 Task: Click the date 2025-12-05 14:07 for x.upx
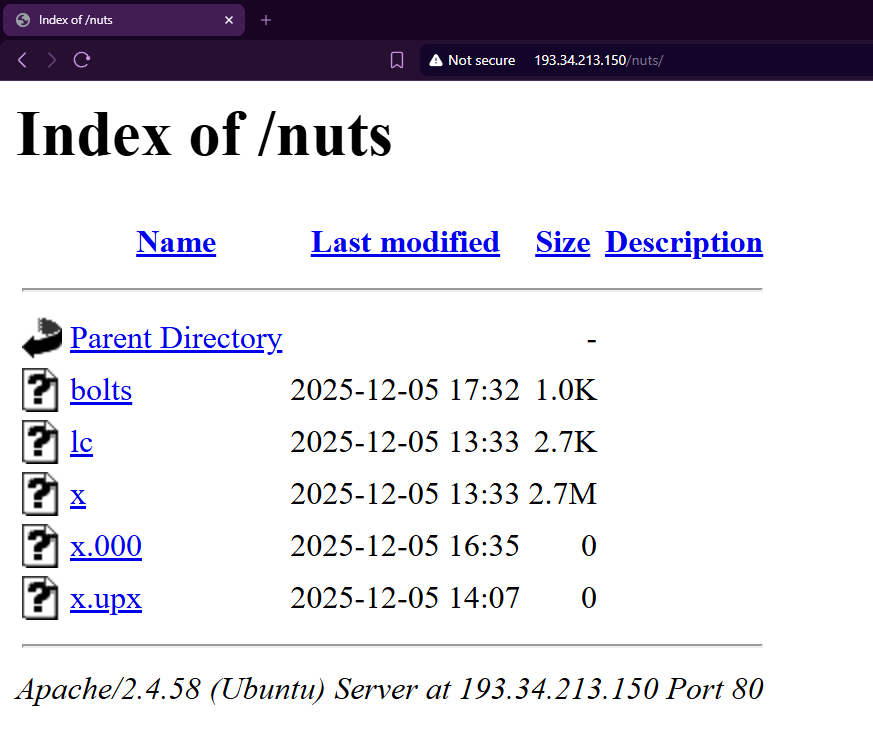point(405,598)
